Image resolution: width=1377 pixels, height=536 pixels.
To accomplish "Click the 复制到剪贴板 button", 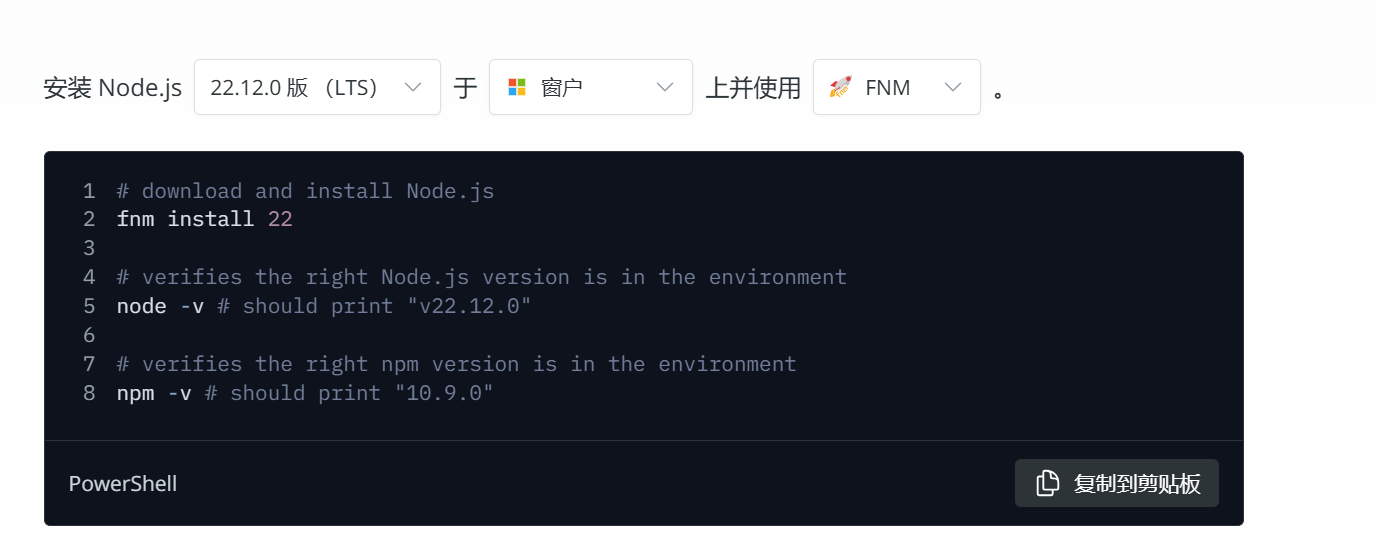I will (1117, 483).
